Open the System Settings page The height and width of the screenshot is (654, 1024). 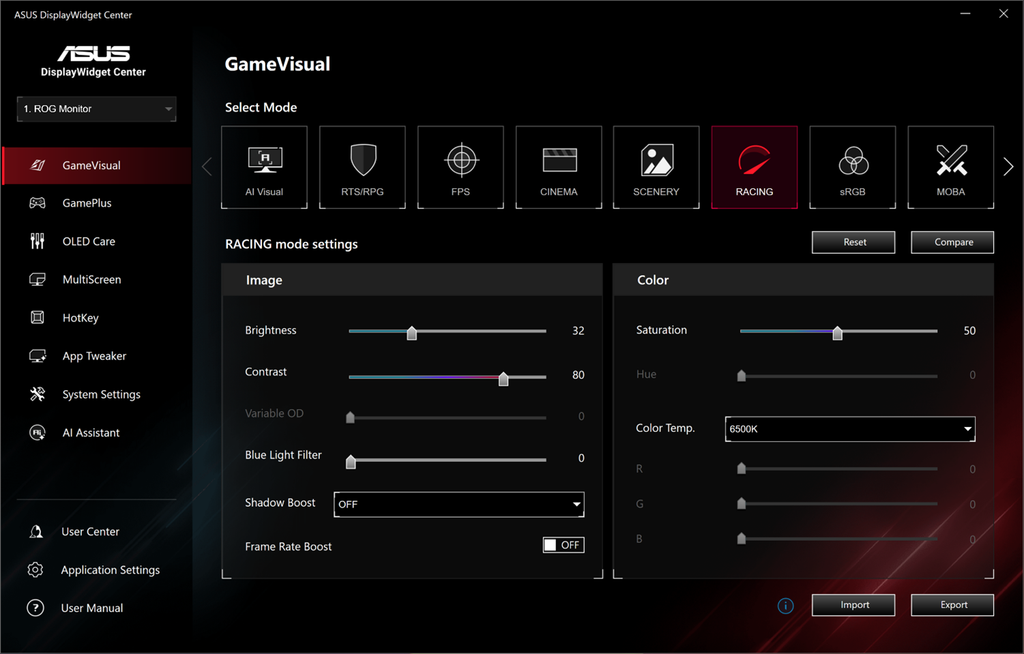(x=101, y=395)
